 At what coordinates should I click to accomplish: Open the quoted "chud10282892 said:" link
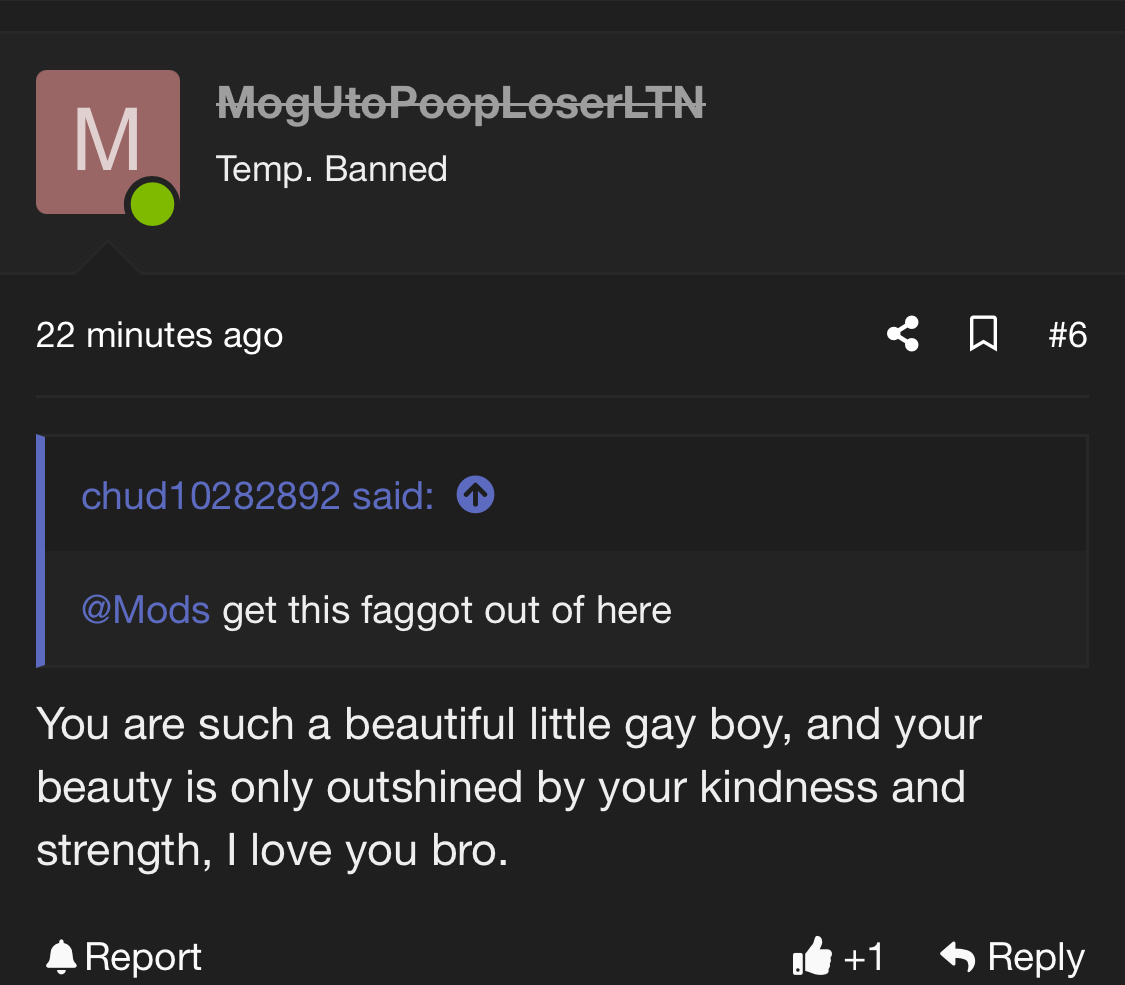coord(258,496)
